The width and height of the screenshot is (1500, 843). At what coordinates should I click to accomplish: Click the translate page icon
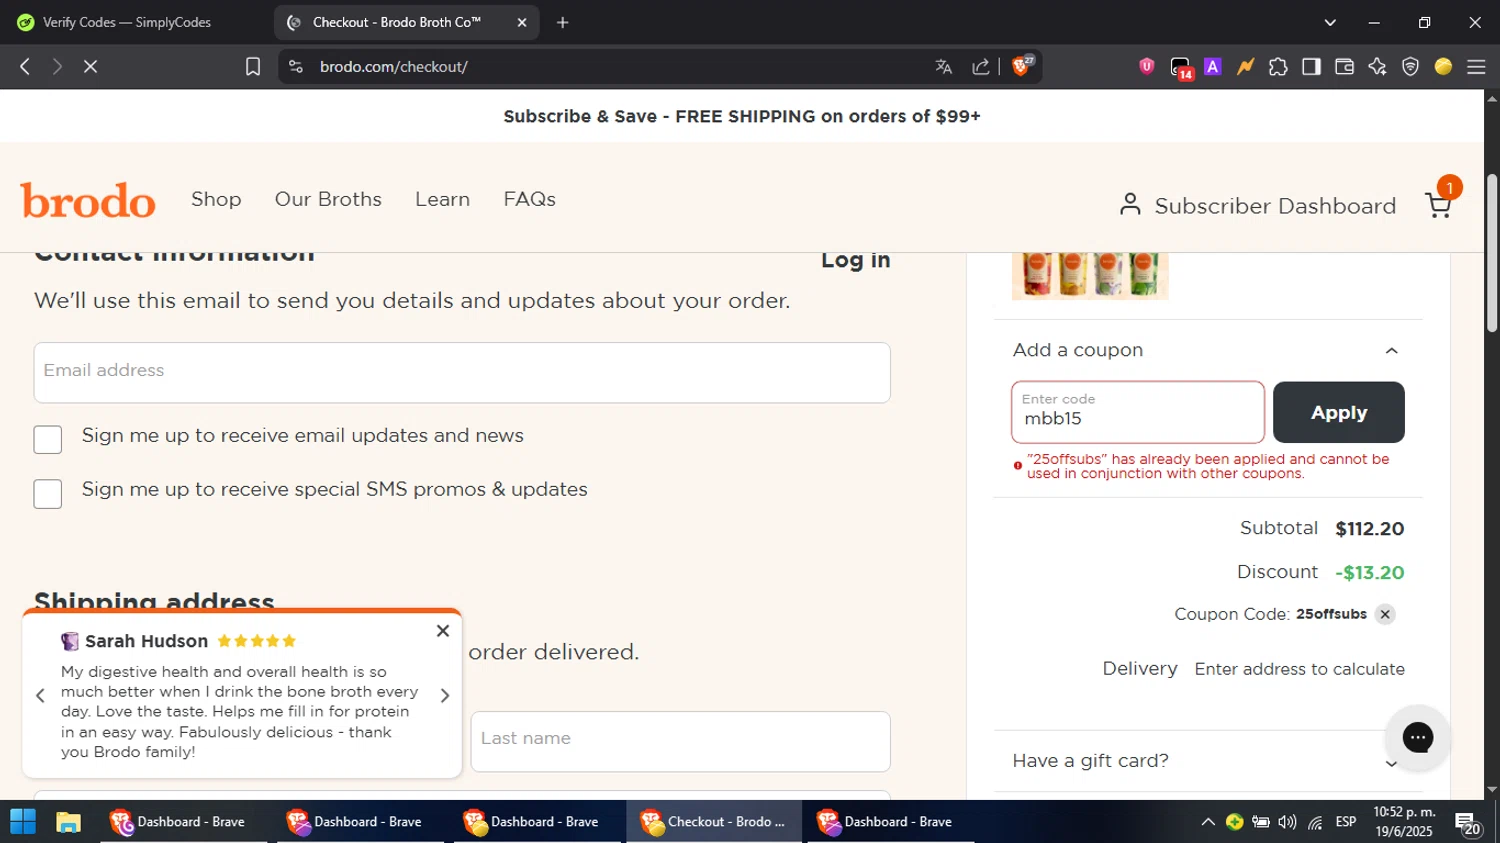click(x=943, y=66)
